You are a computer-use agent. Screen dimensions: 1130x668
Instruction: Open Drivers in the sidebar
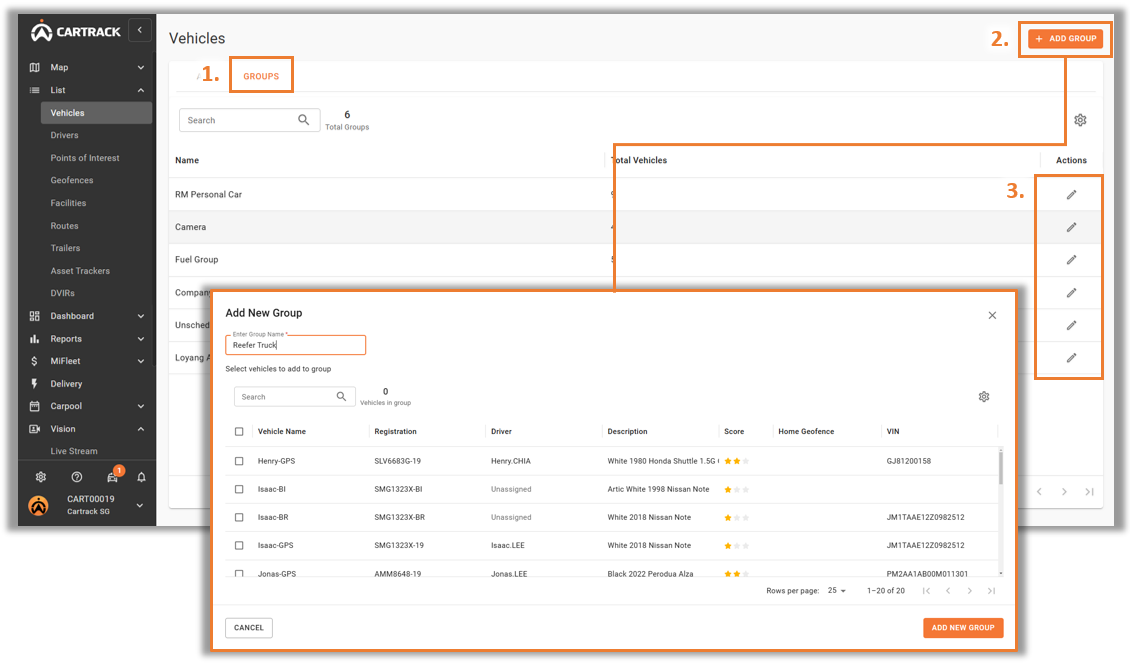coord(64,135)
